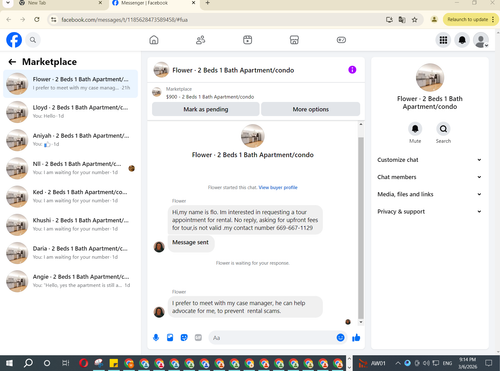Open the Friends icon in top navigation
The image size is (500, 371).
[200, 40]
